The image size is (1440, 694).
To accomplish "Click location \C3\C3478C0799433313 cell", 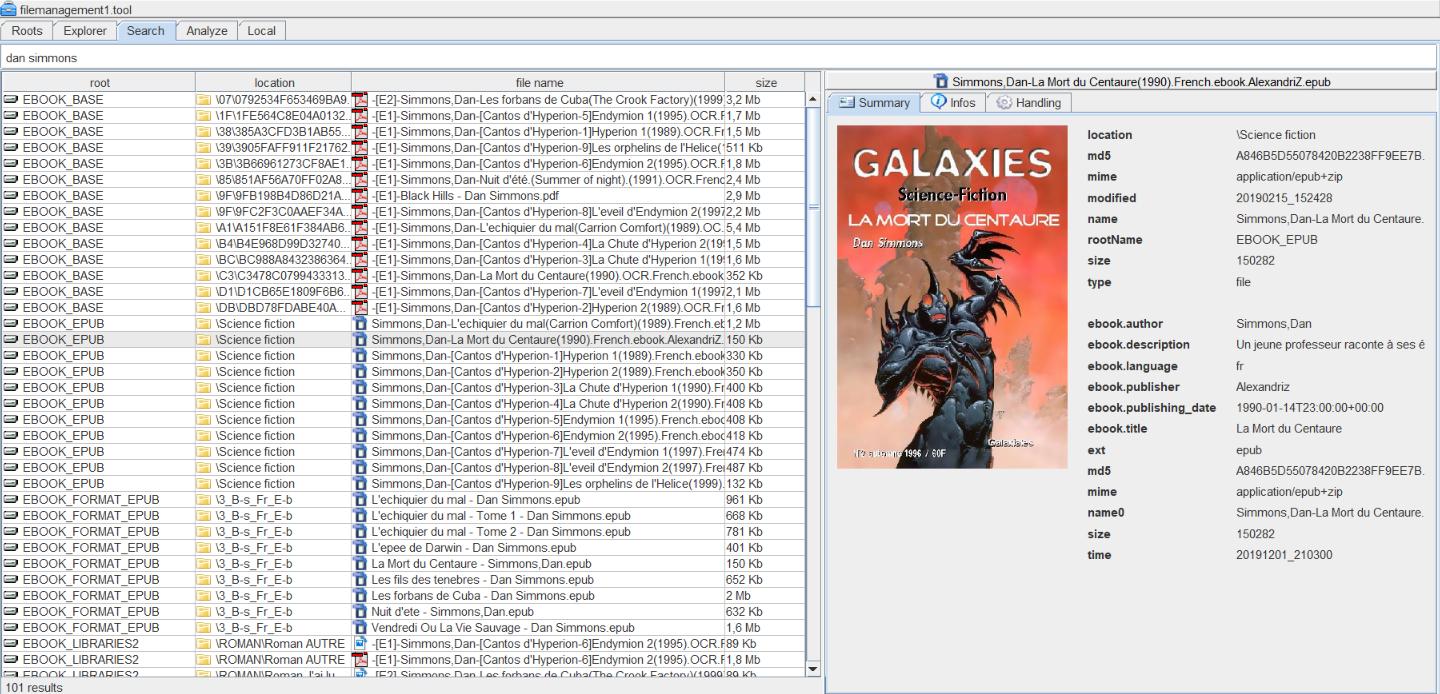I will pyautogui.click(x=274, y=275).
